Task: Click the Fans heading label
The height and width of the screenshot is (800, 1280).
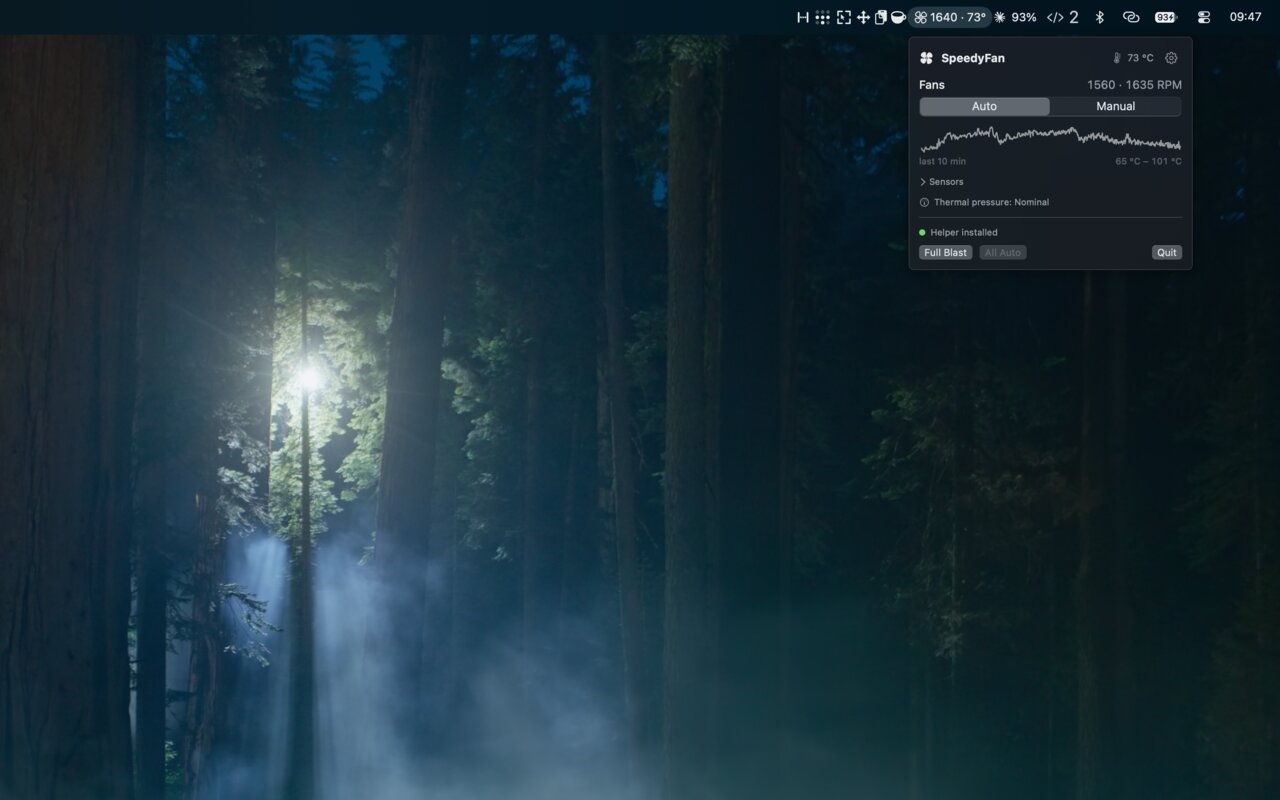Action: coord(932,85)
